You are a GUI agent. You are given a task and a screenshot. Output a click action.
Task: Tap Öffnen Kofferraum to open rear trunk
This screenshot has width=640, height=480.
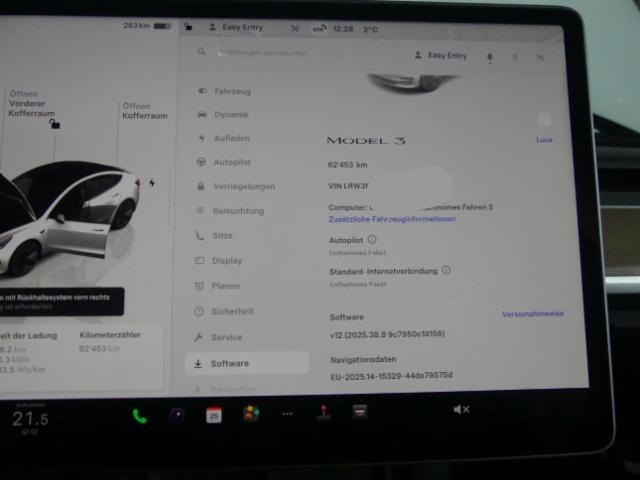pyautogui.click(x=136, y=110)
